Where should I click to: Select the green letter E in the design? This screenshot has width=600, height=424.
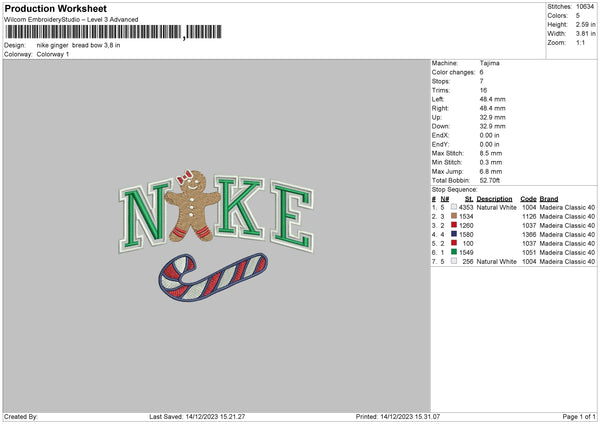pos(292,217)
